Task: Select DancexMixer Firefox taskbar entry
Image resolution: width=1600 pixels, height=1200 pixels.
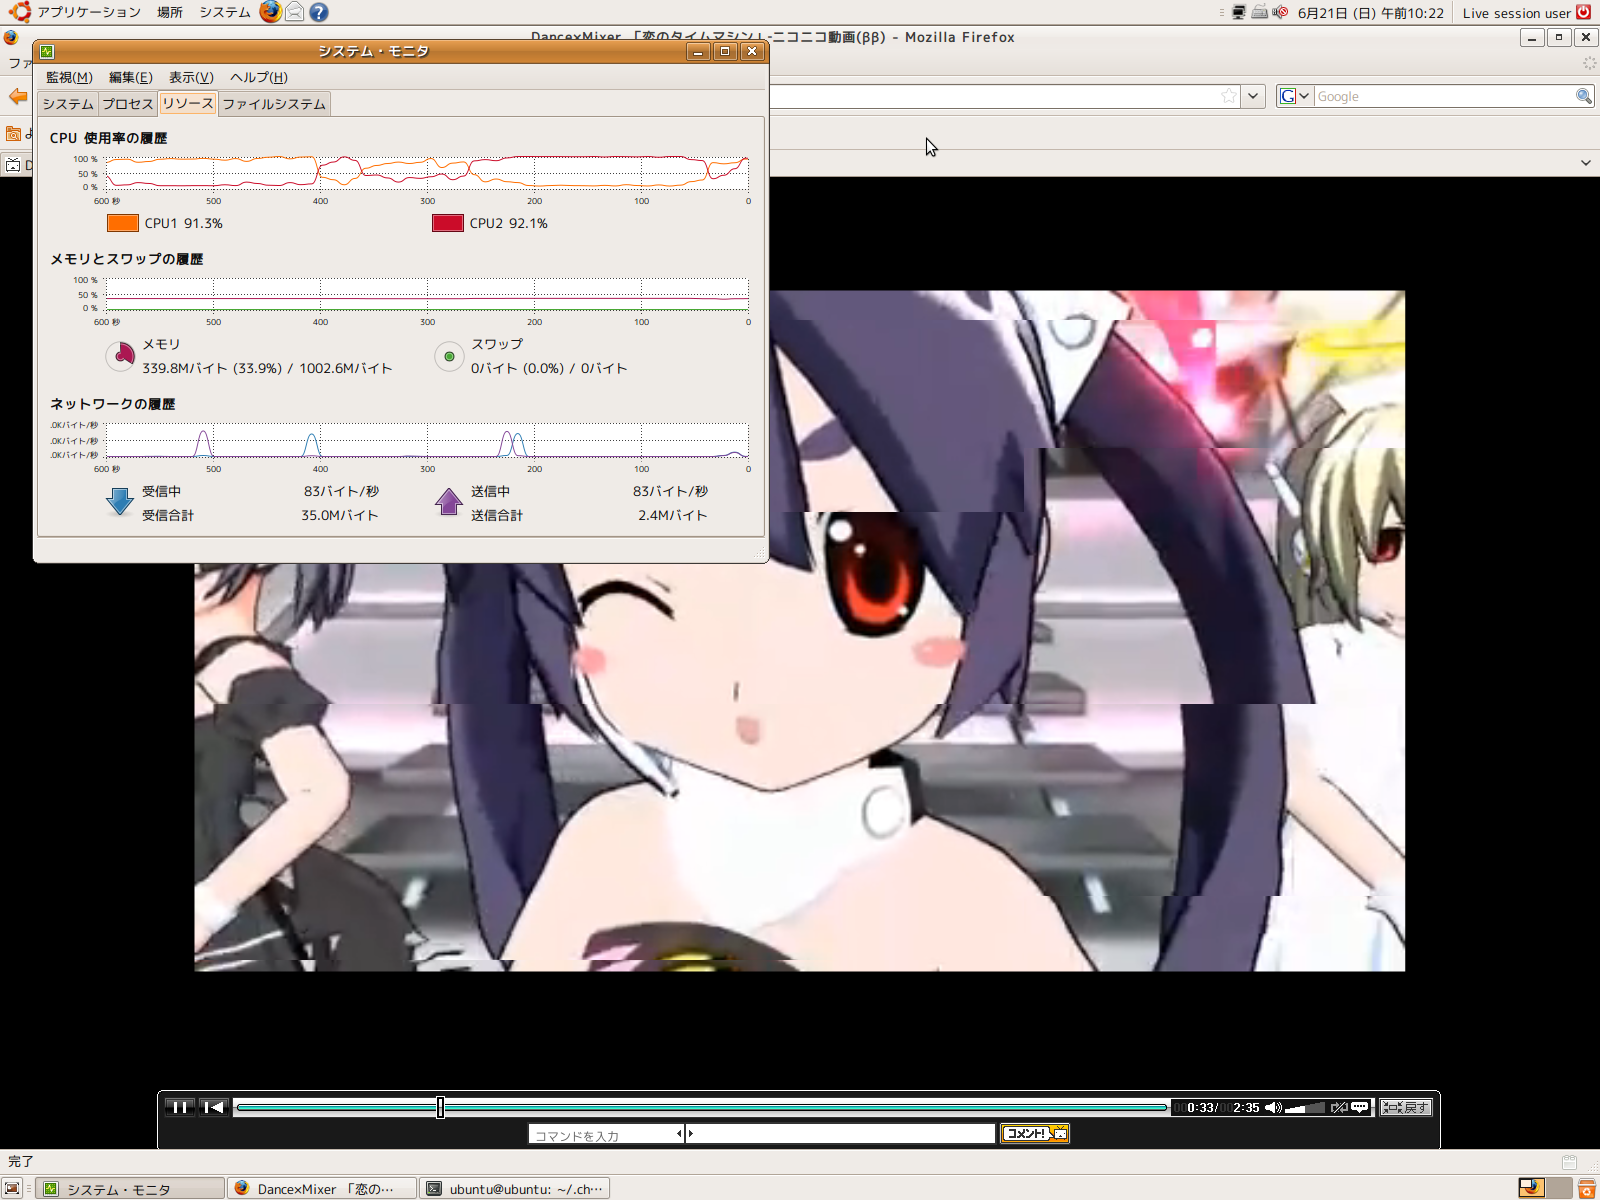Action: click(322, 1189)
